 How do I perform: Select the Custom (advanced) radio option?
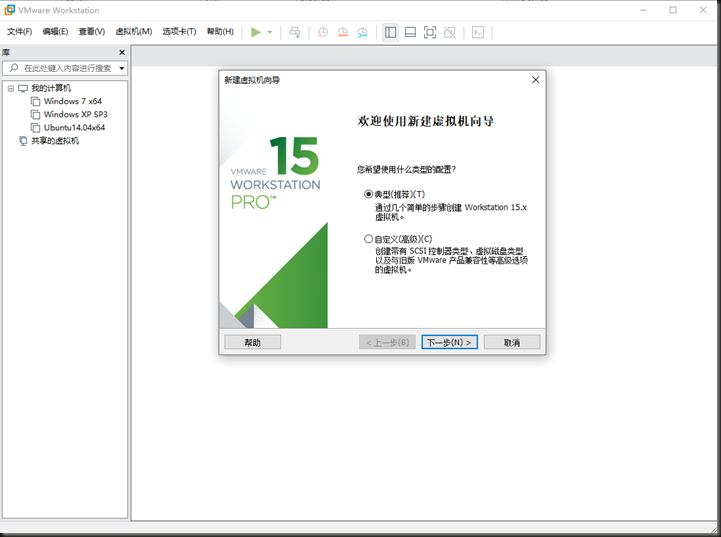[x=368, y=239]
